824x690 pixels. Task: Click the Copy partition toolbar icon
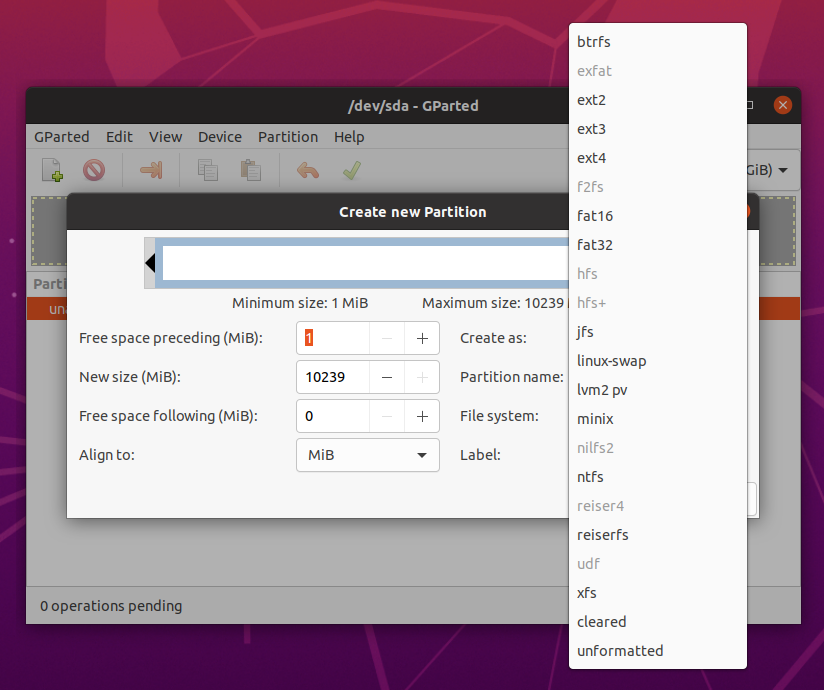pyautogui.click(x=208, y=170)
